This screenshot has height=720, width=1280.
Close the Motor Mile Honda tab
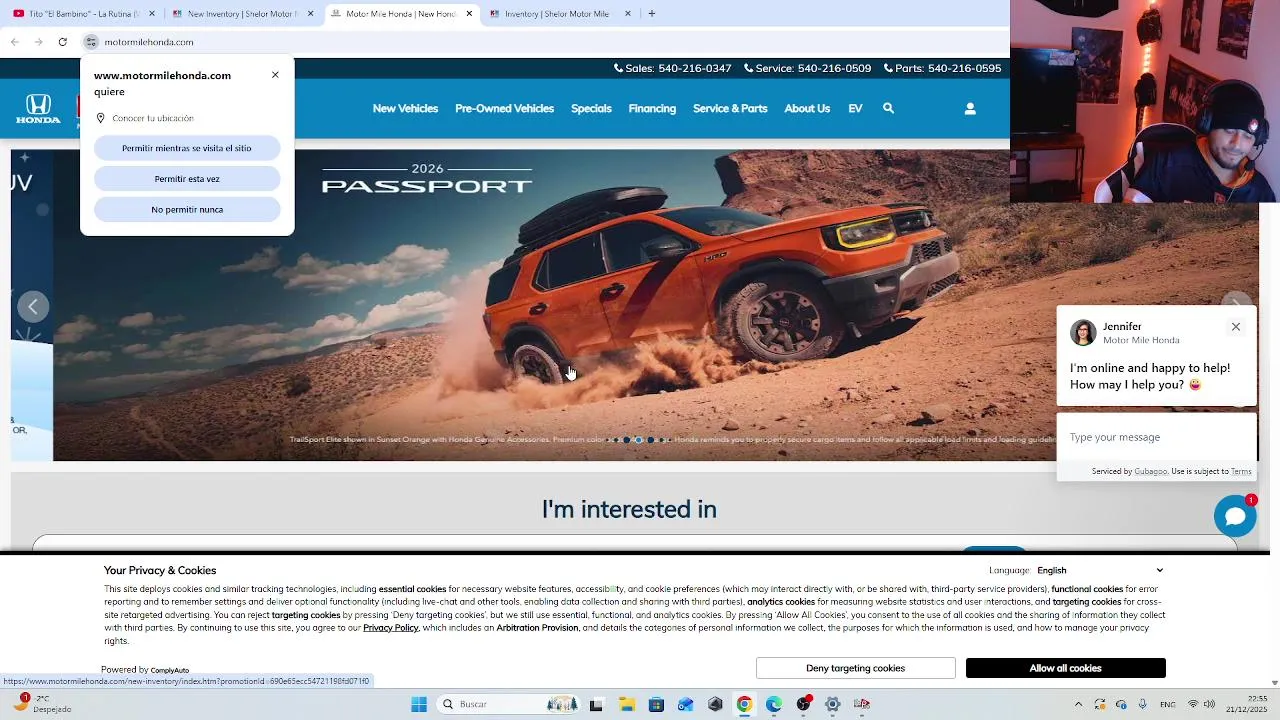[469, 14]
